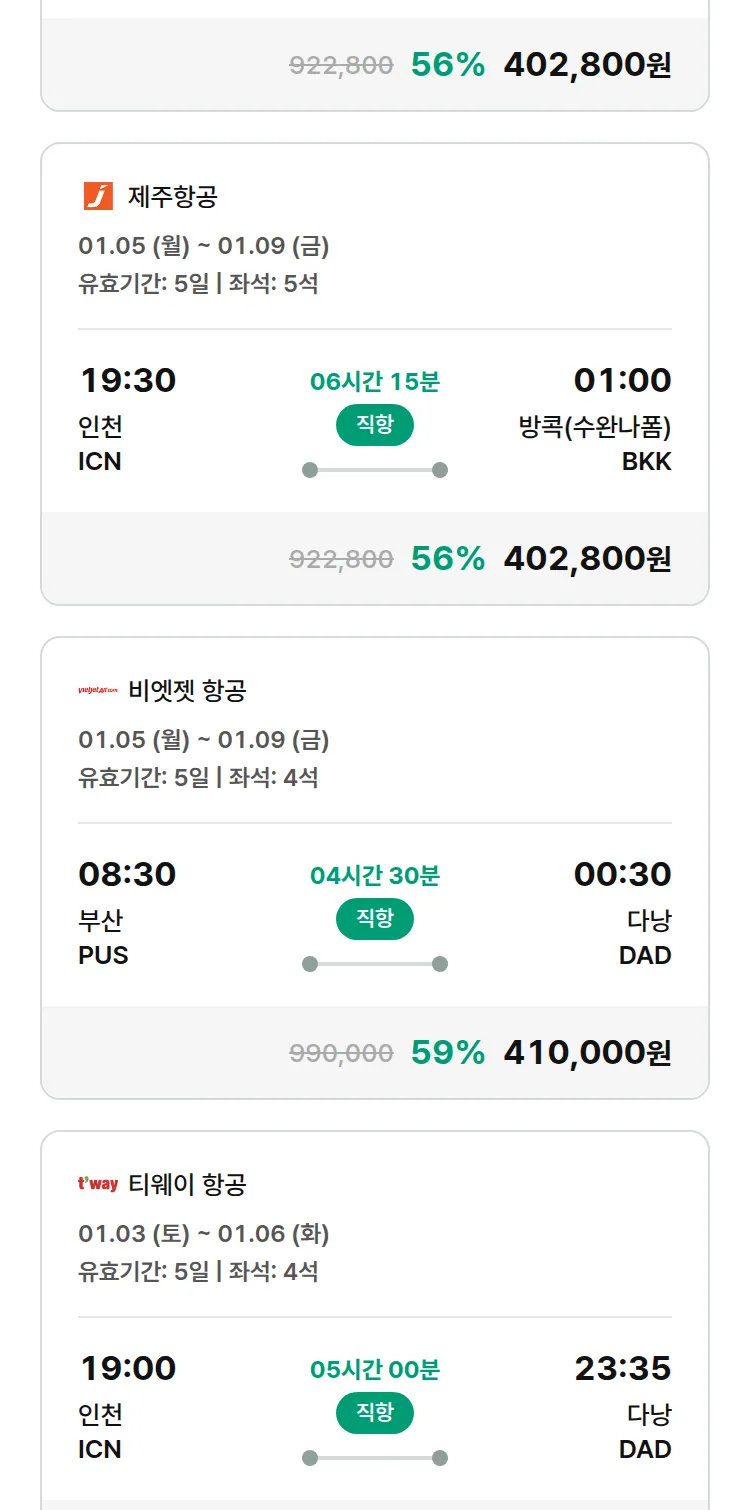Click the route line on the 티웨이 항공 flight
Image resolution: width=750 pixels, height=1510 pixels.
[374, 1458]
